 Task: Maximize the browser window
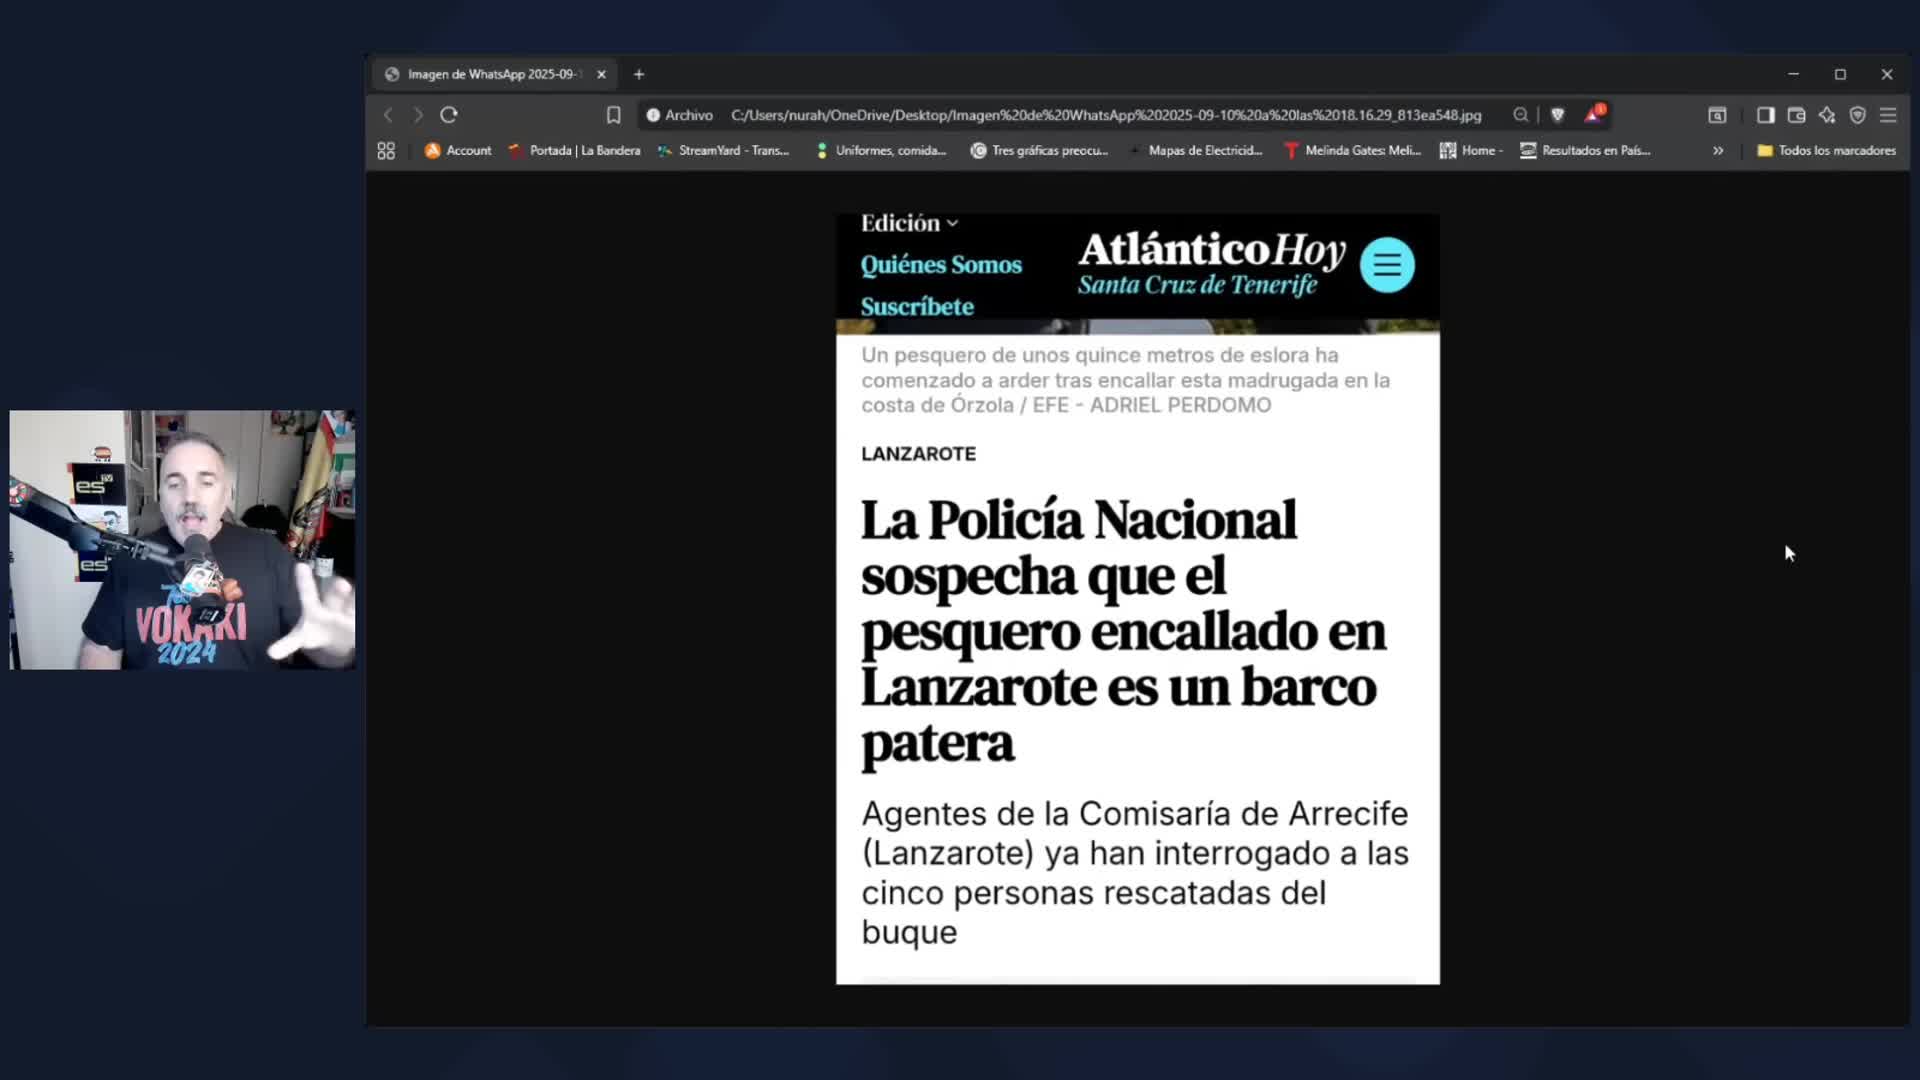[1840, 74]
